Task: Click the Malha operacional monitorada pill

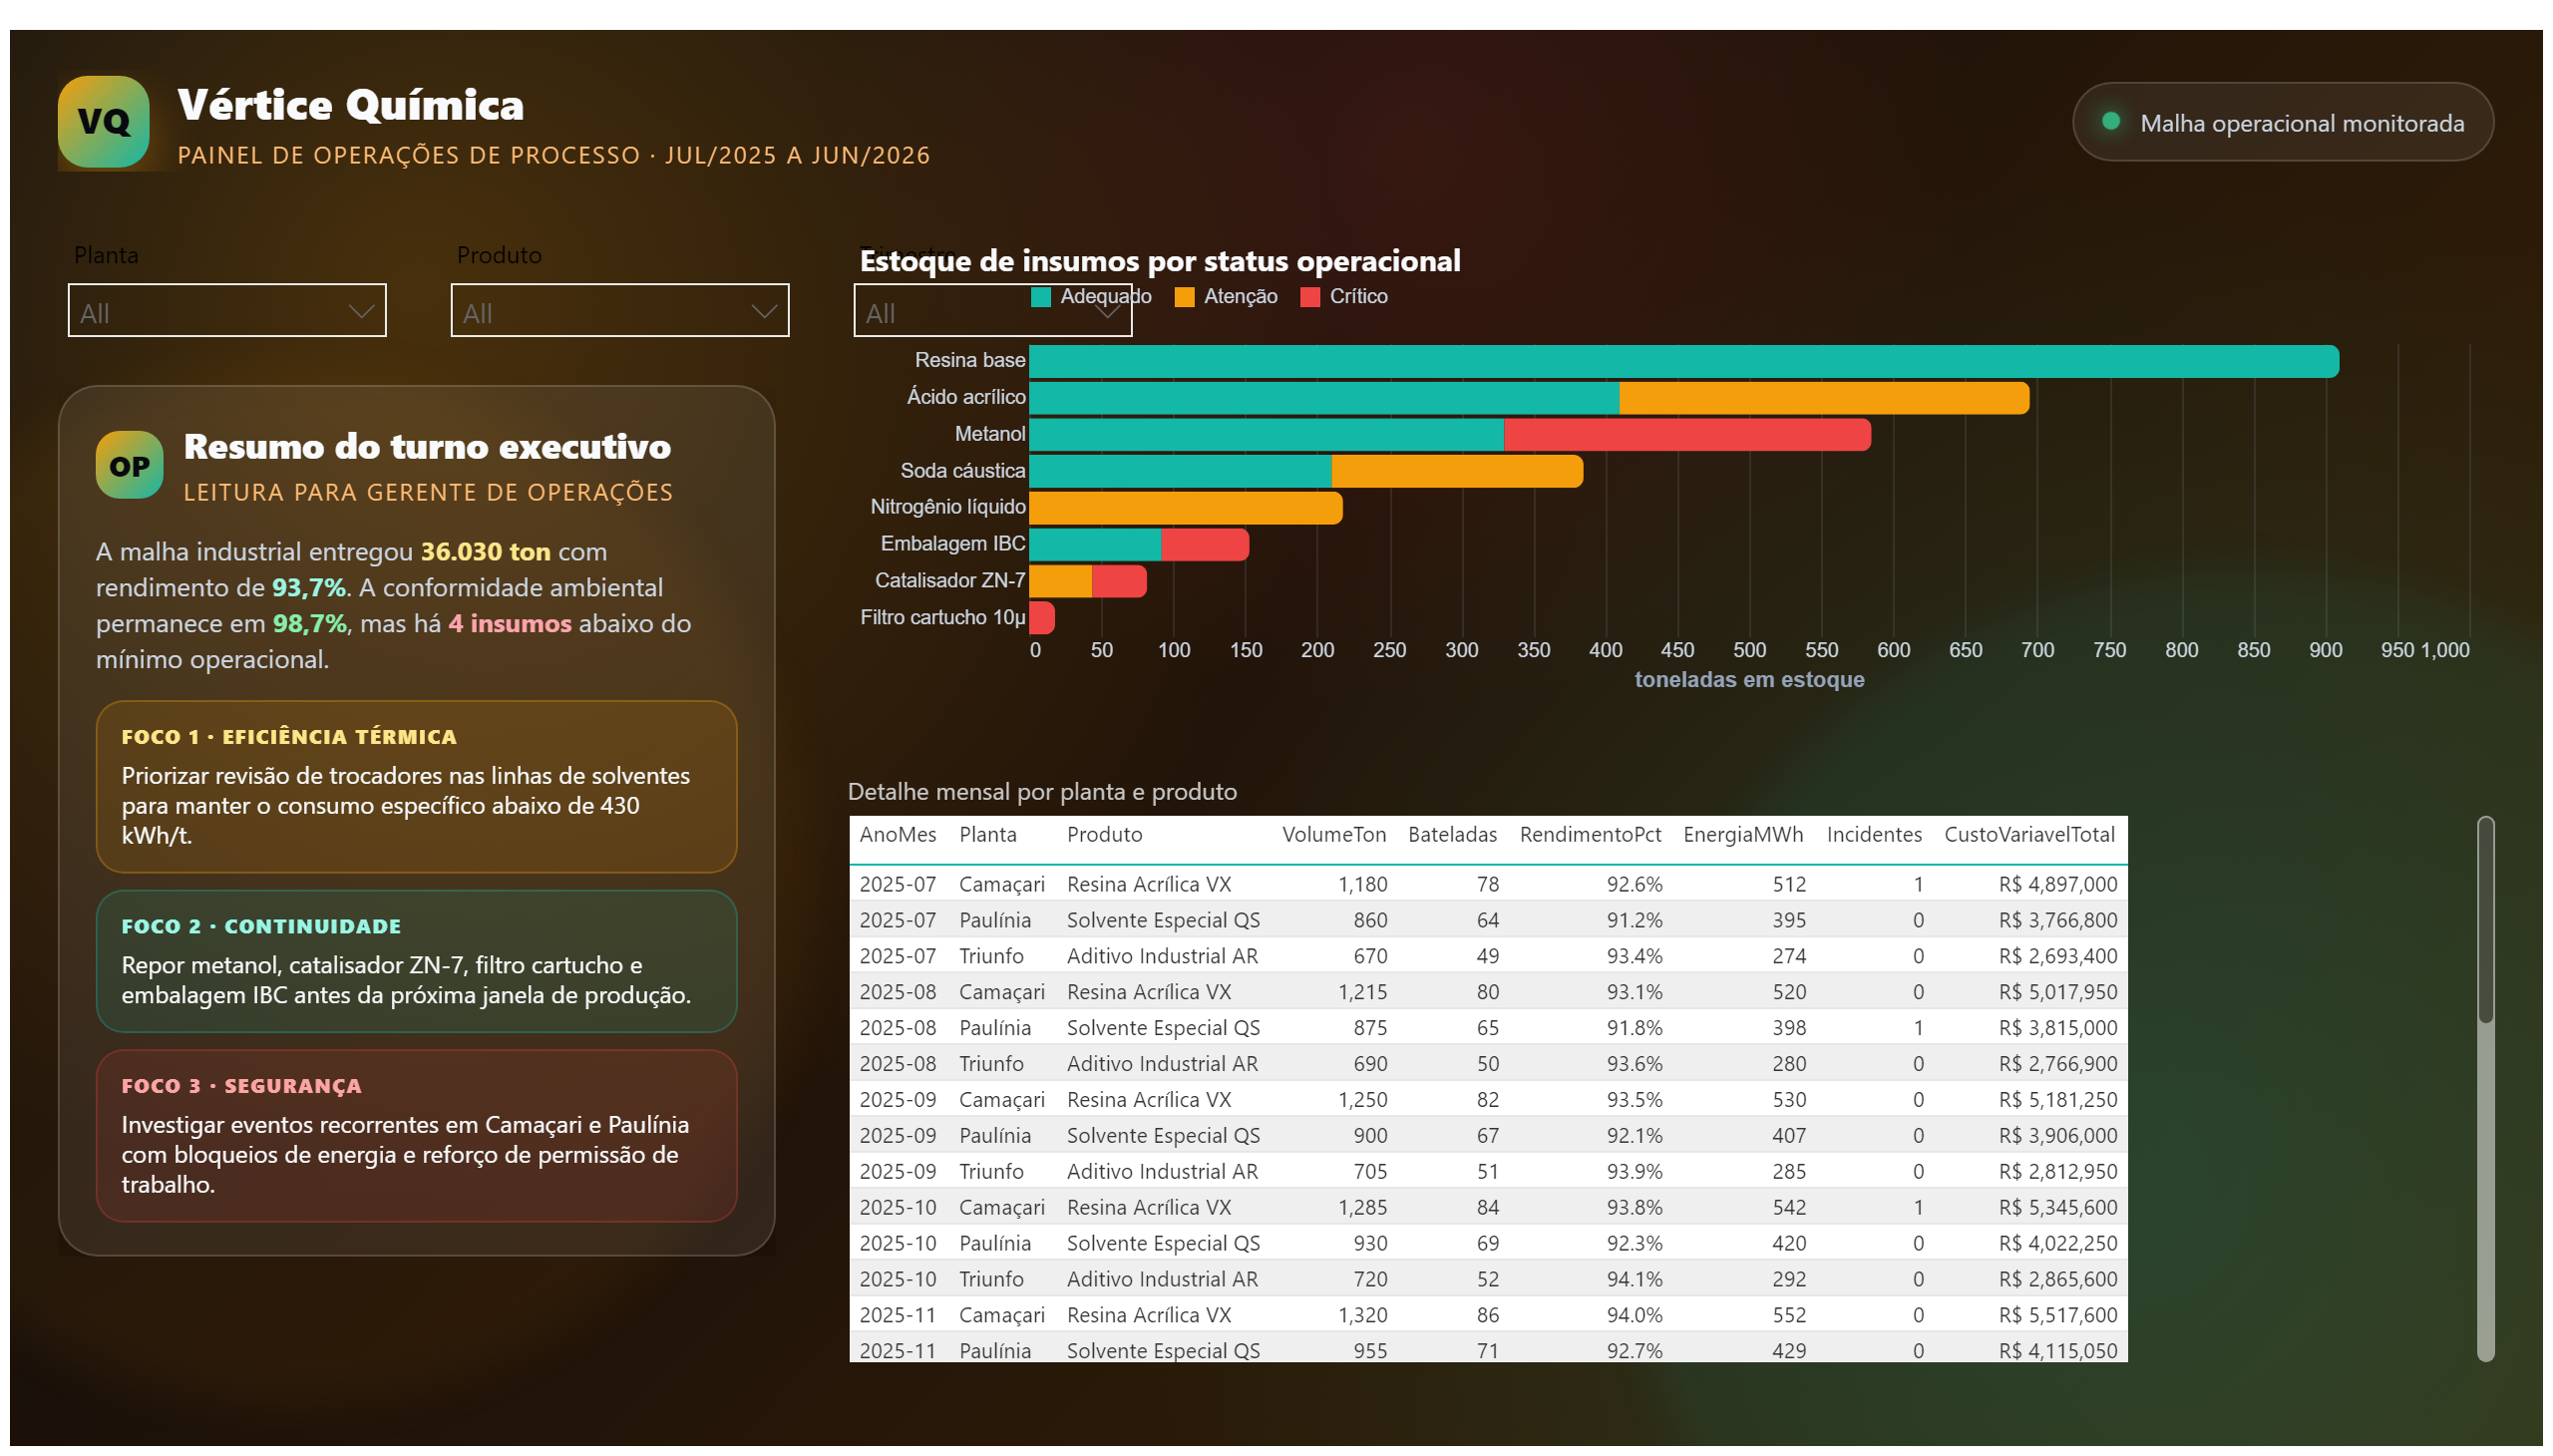Action: [x=2282, y=122]
